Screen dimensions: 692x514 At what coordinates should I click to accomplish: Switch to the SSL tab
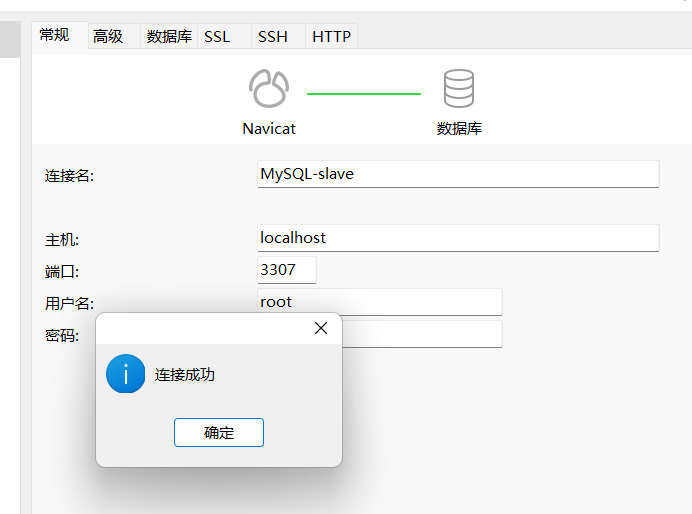coord(224,36)
